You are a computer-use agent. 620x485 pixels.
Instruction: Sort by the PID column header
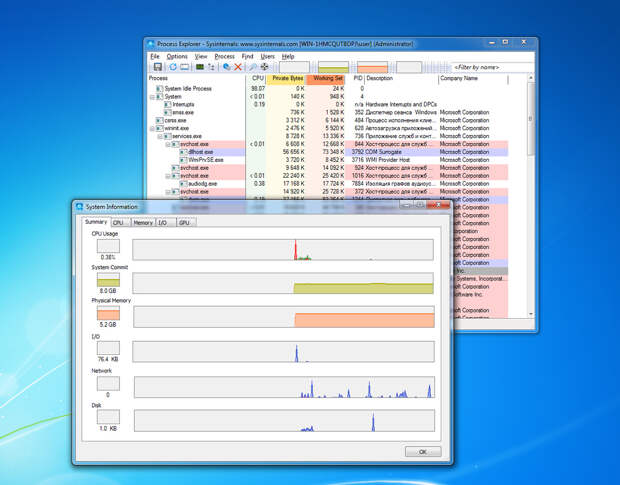pyautogui.click(x=355, y=78)
